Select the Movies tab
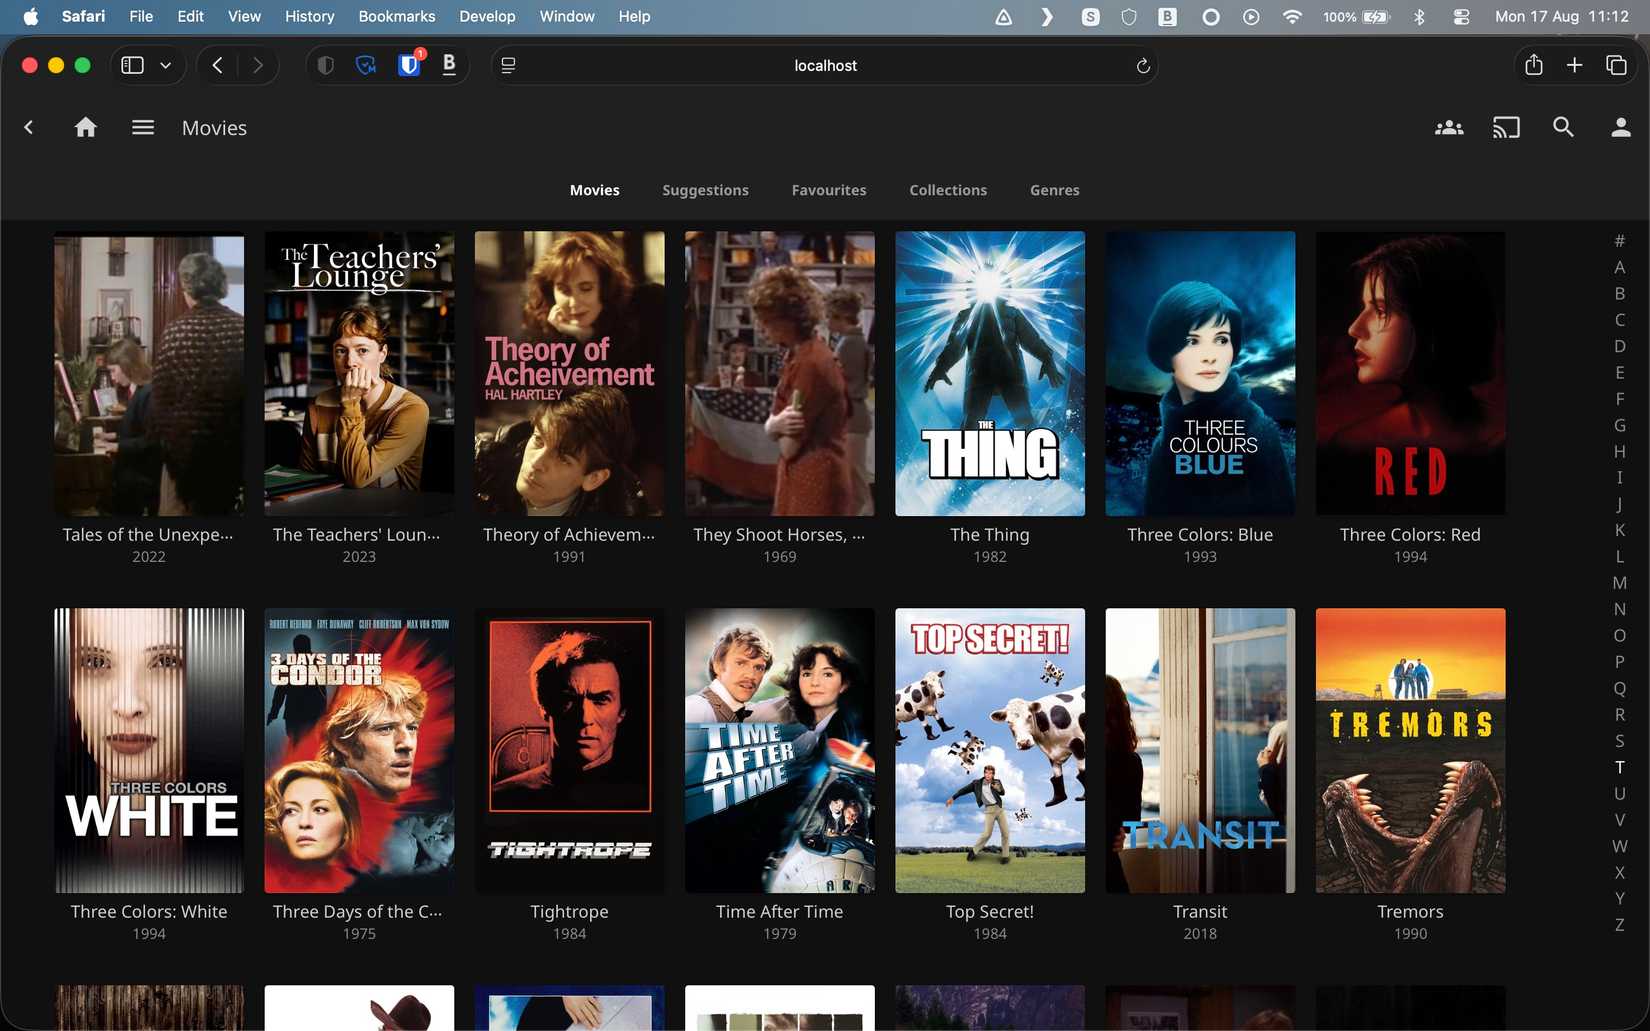Viewport: 1650px width, 1031px height. tap(595, 190)
